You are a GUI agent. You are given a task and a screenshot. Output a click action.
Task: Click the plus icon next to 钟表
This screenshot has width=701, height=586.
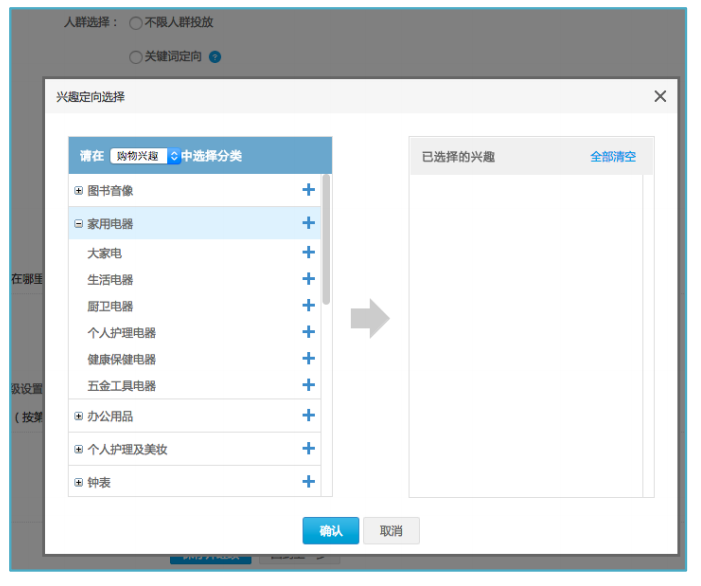308,482
